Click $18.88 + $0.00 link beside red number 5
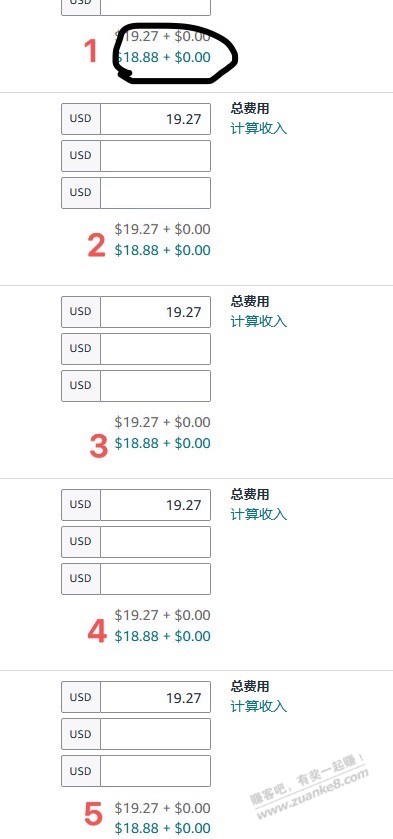This screenshot has height=839, width=393. click(163, 828)
